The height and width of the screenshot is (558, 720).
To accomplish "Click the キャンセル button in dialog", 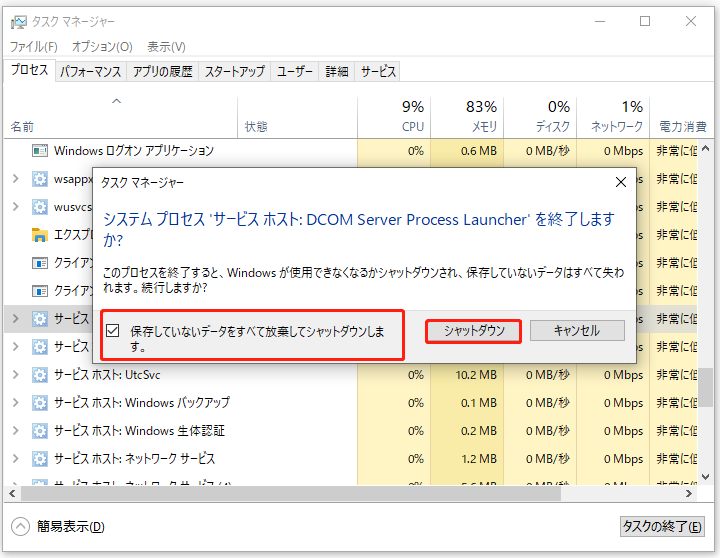I will pyautogui.click(x=577, y=331).
